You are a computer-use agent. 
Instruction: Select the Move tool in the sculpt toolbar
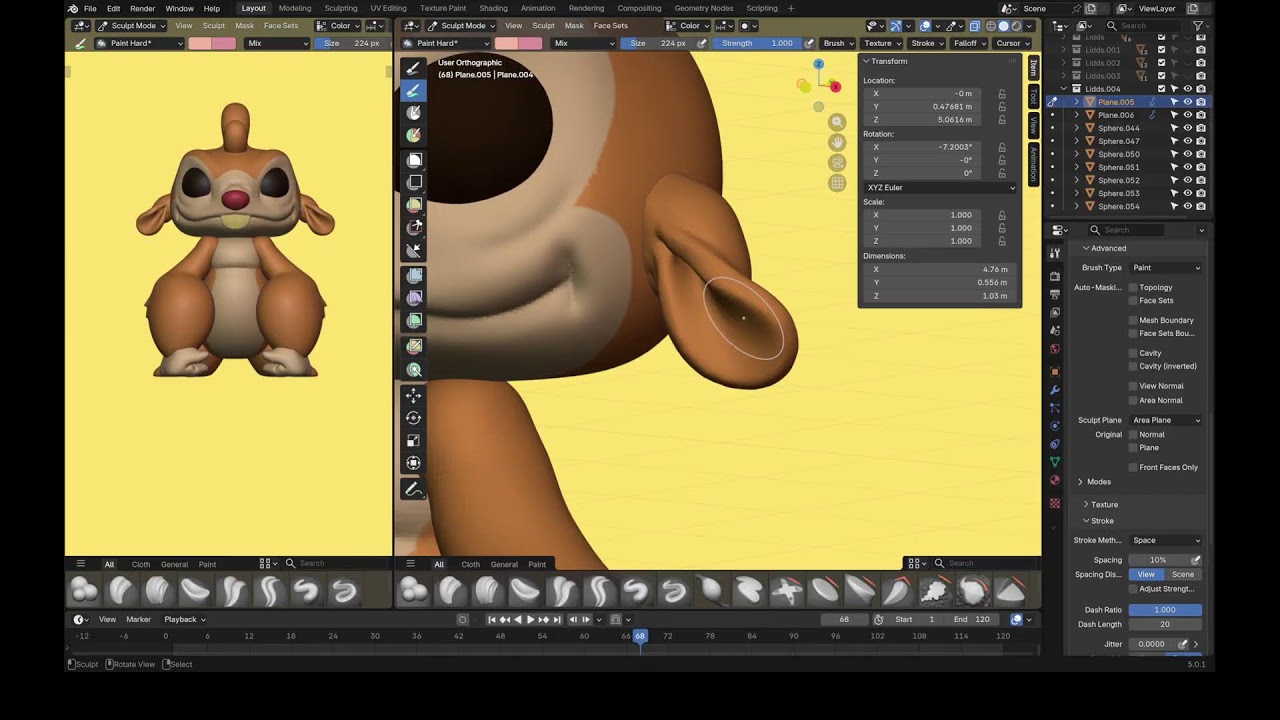pos(413,396)
